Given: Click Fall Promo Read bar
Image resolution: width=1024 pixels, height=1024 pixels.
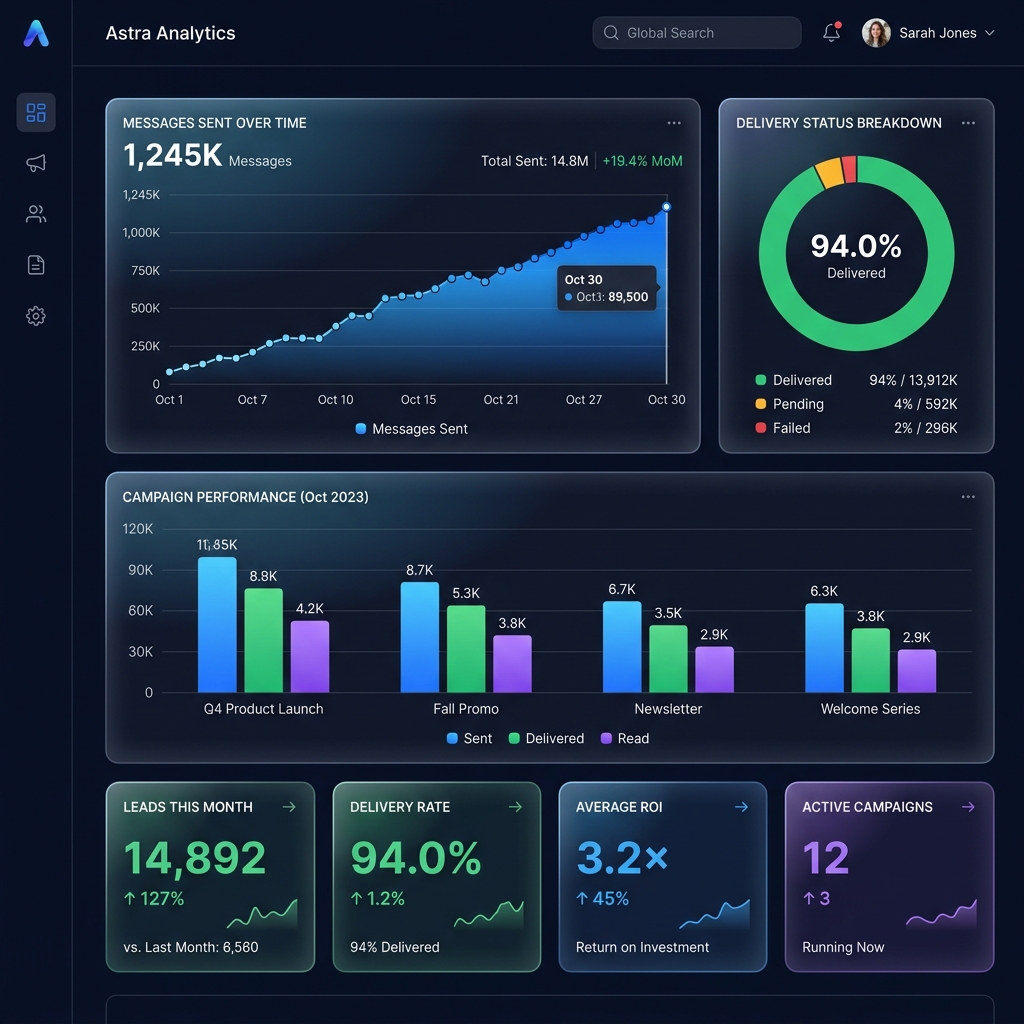Looking at the screenshot, I should pos(512,664).
